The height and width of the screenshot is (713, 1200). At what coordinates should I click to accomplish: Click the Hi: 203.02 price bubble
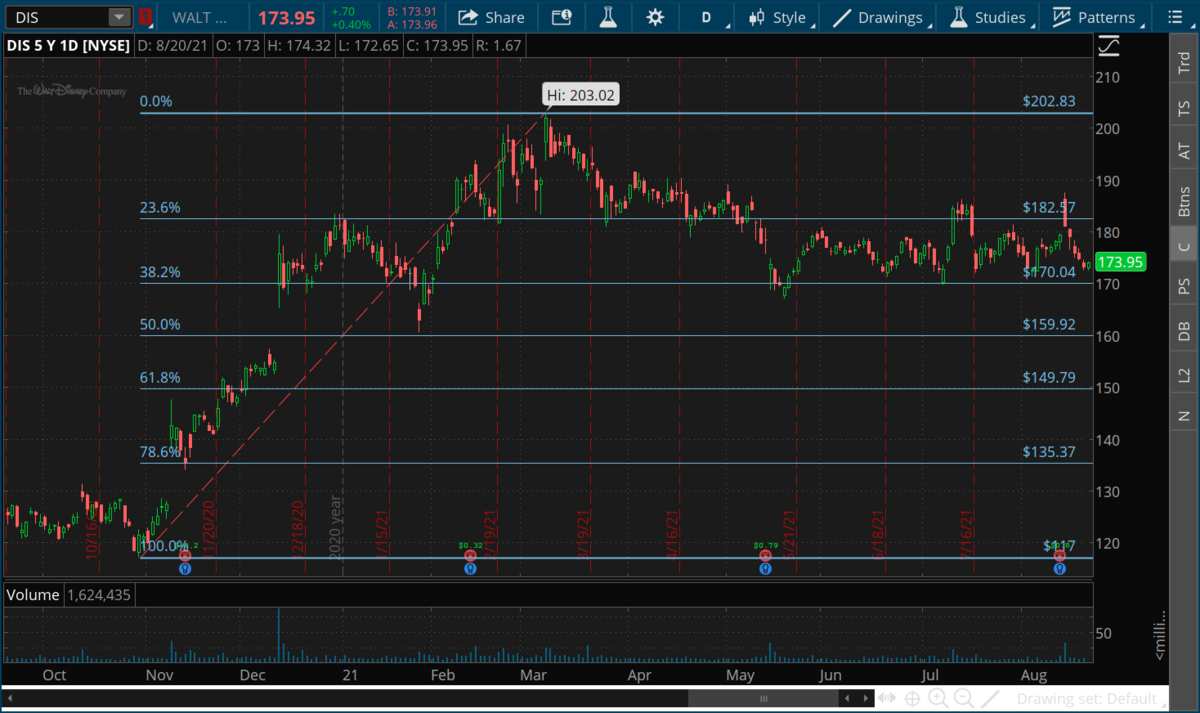[580, 96]
